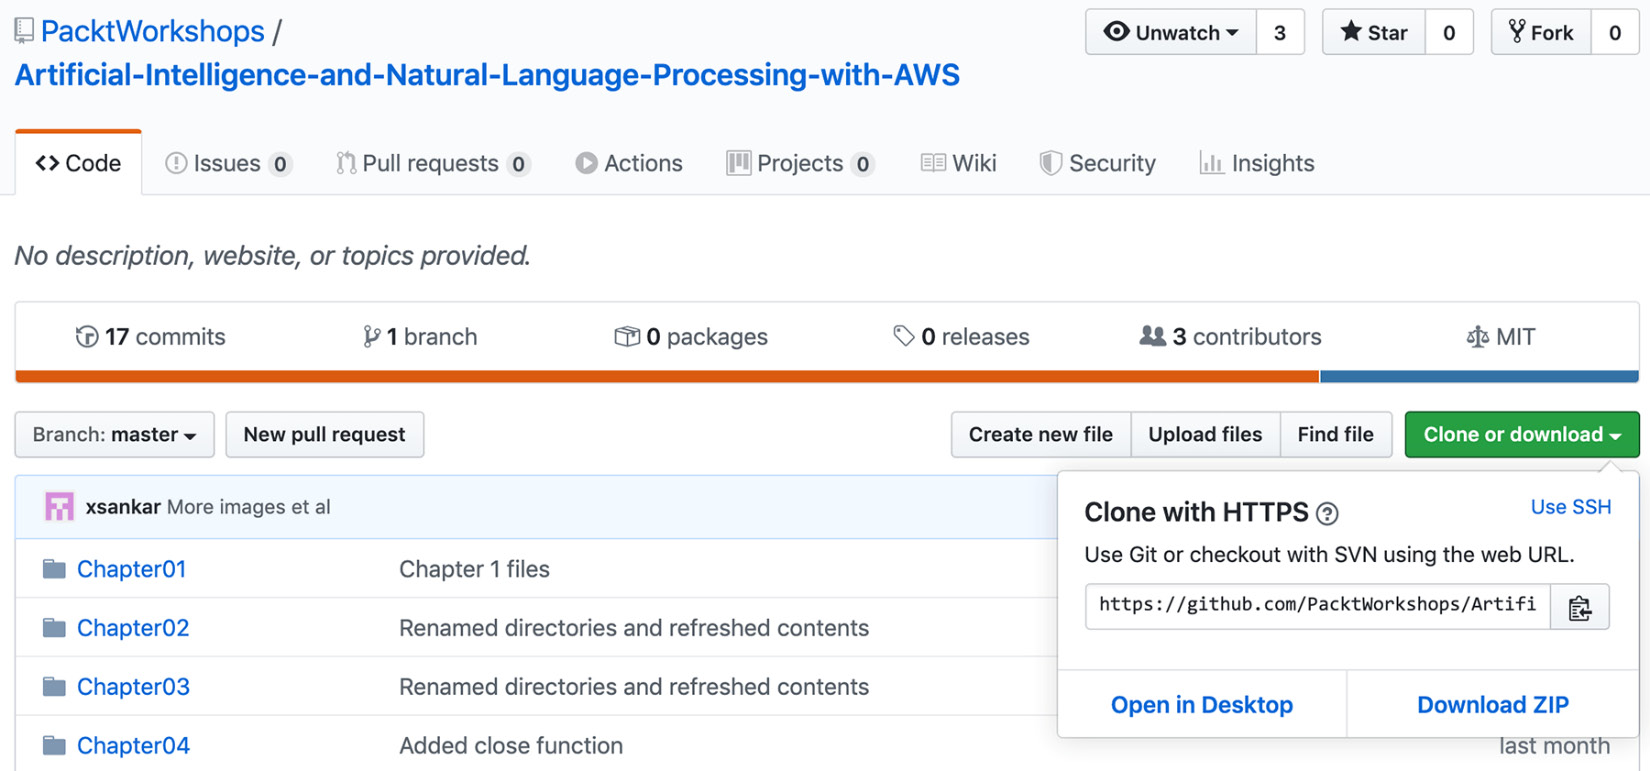Viewport: 1650px width, 771px height.
Task: Open commit message Chapter 1 files
Action: tap(475, 569)
